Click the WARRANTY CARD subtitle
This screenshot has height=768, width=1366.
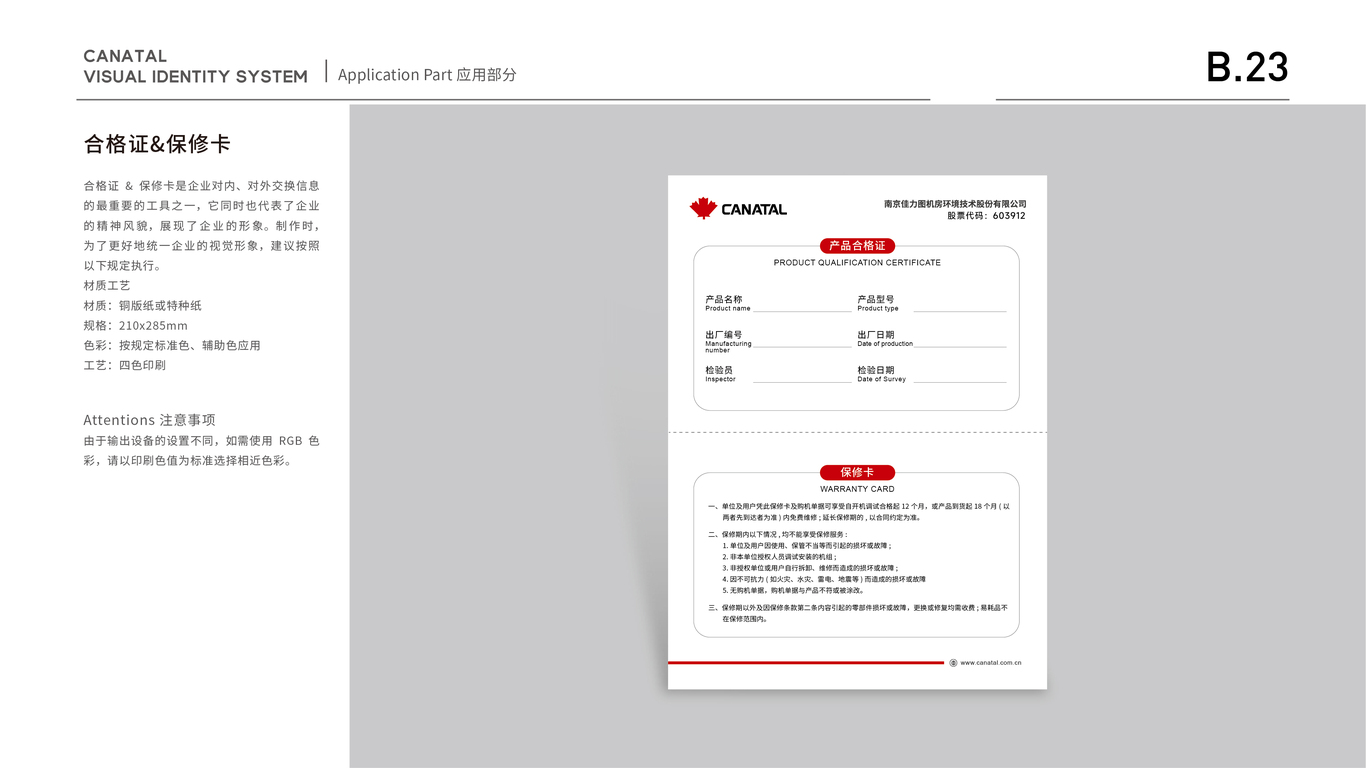857,489
